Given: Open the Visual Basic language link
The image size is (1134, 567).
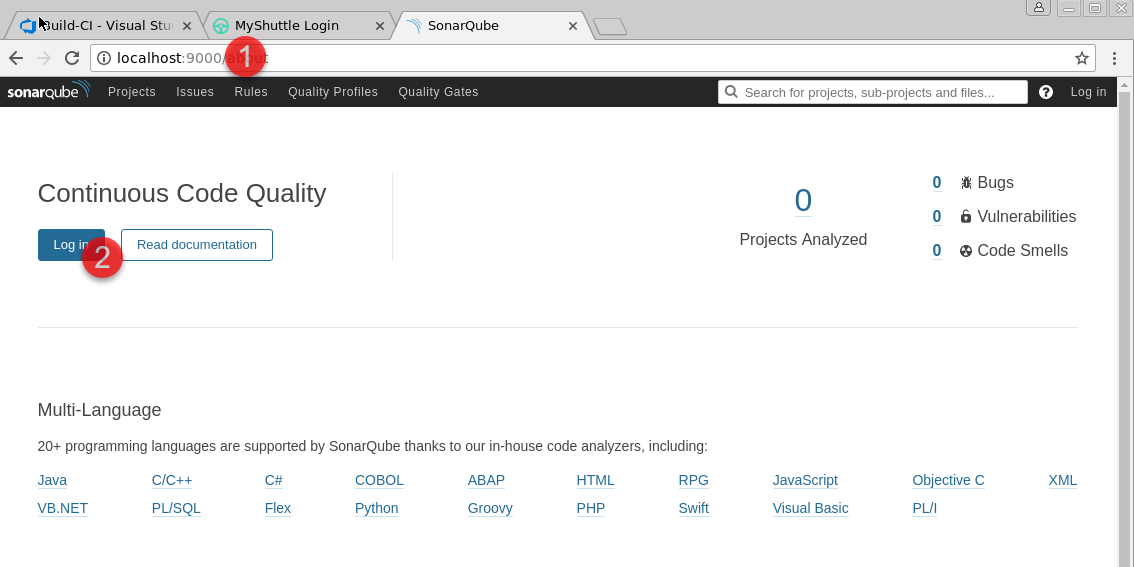Looking at the screenshot, I should [x=810, y=508].
